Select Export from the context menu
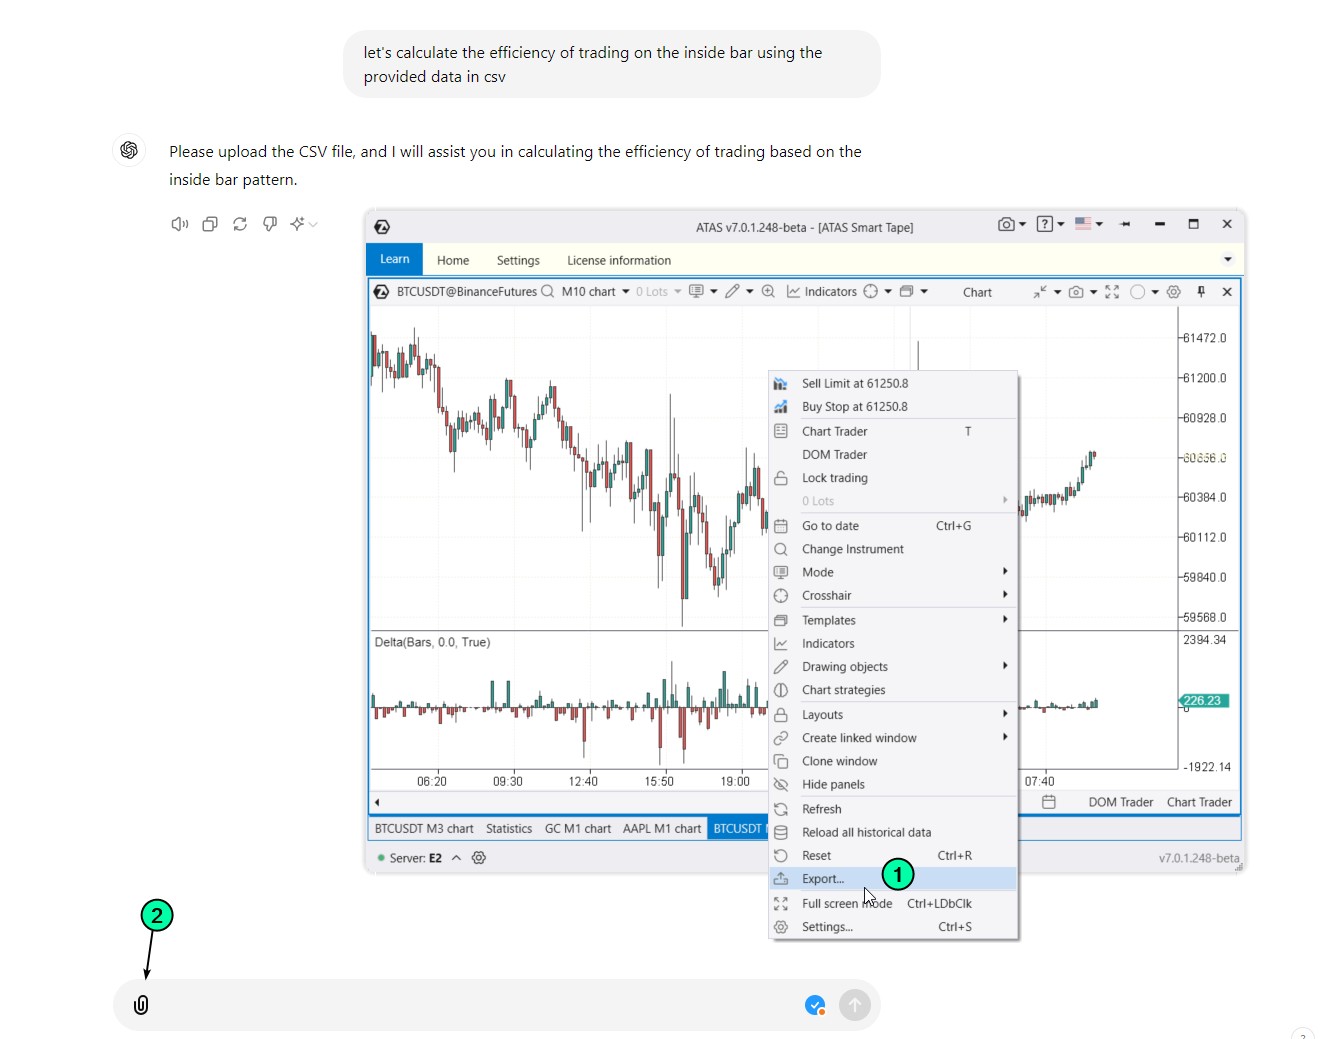1321x1039 pixels. pos(823,879)
